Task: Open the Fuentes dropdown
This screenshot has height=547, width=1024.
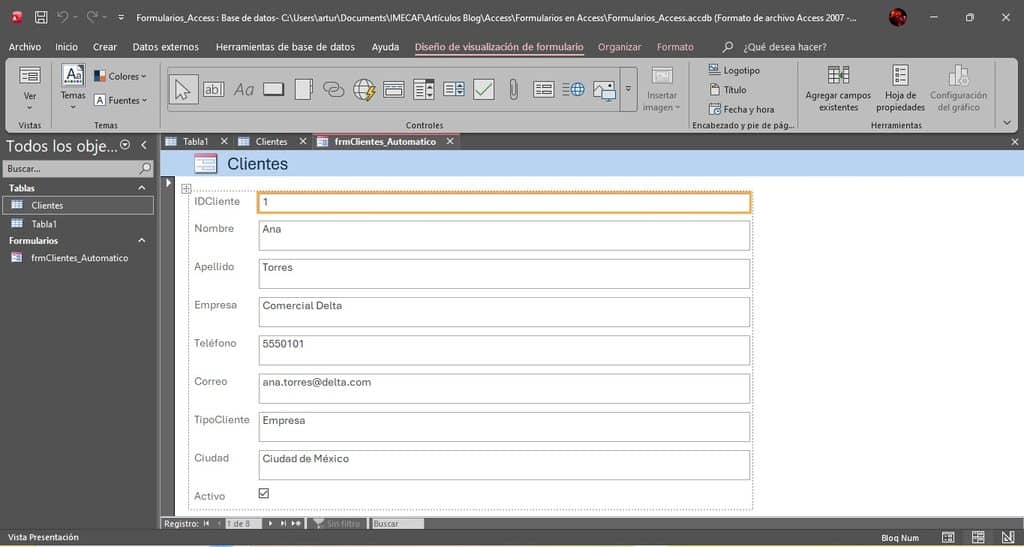Action: point(120,101)
